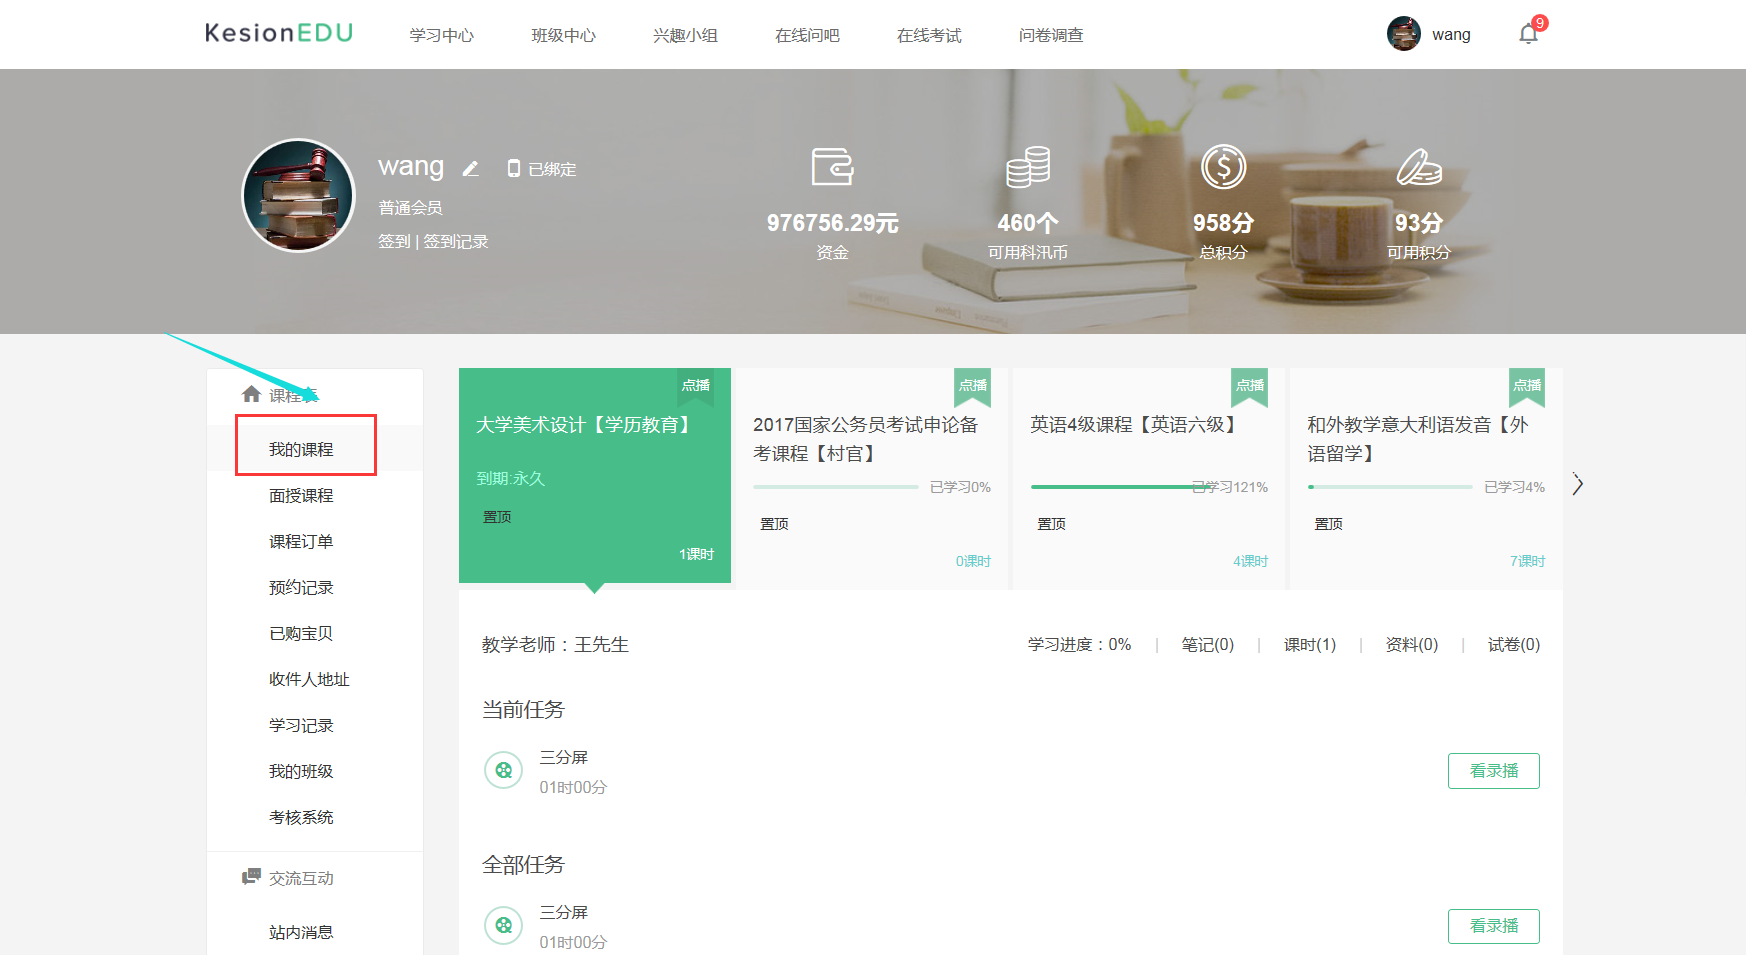This screenshot has width=1746, height=955.
Task: Click the phone bound icon by 已绑定
Action: pos(514,169)
